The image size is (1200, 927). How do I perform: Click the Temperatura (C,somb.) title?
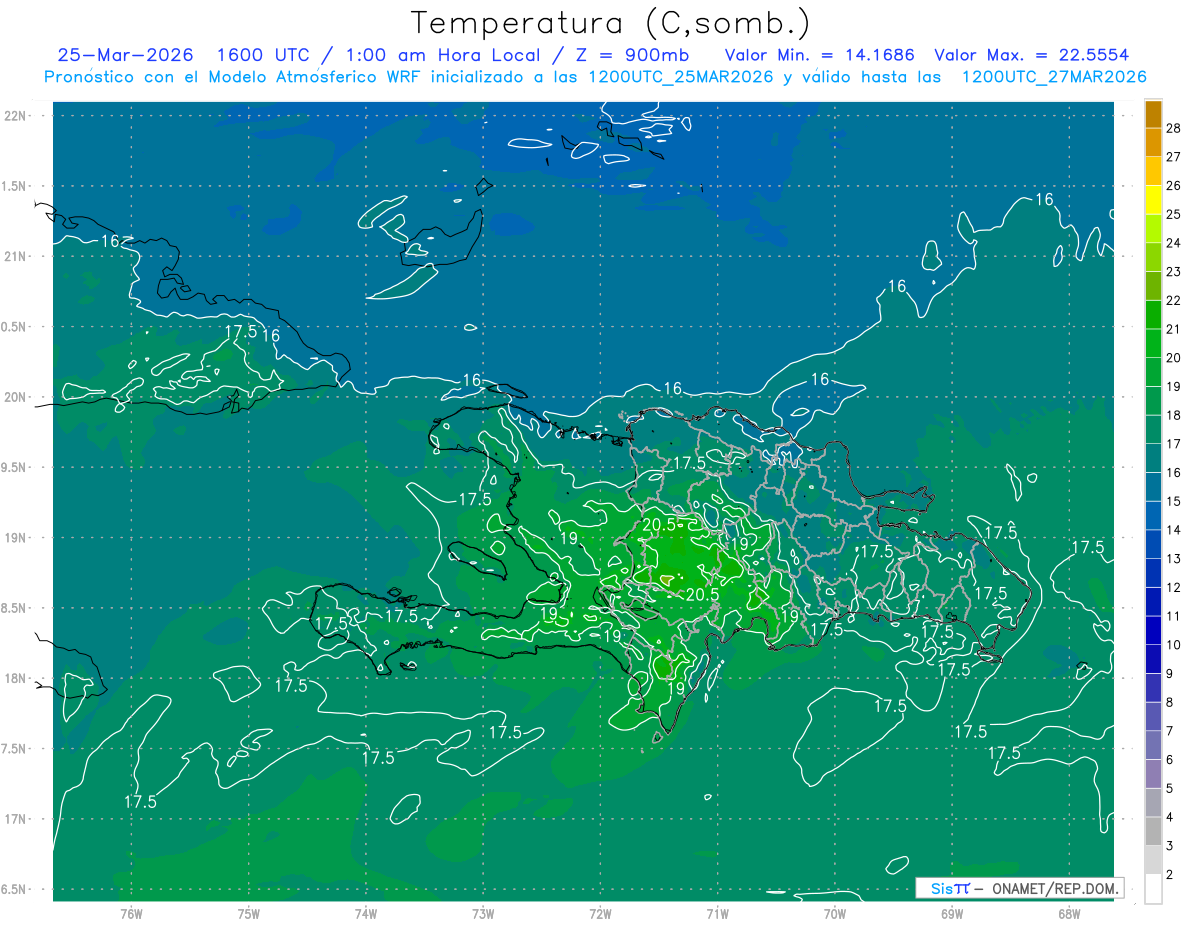[610, 23]
